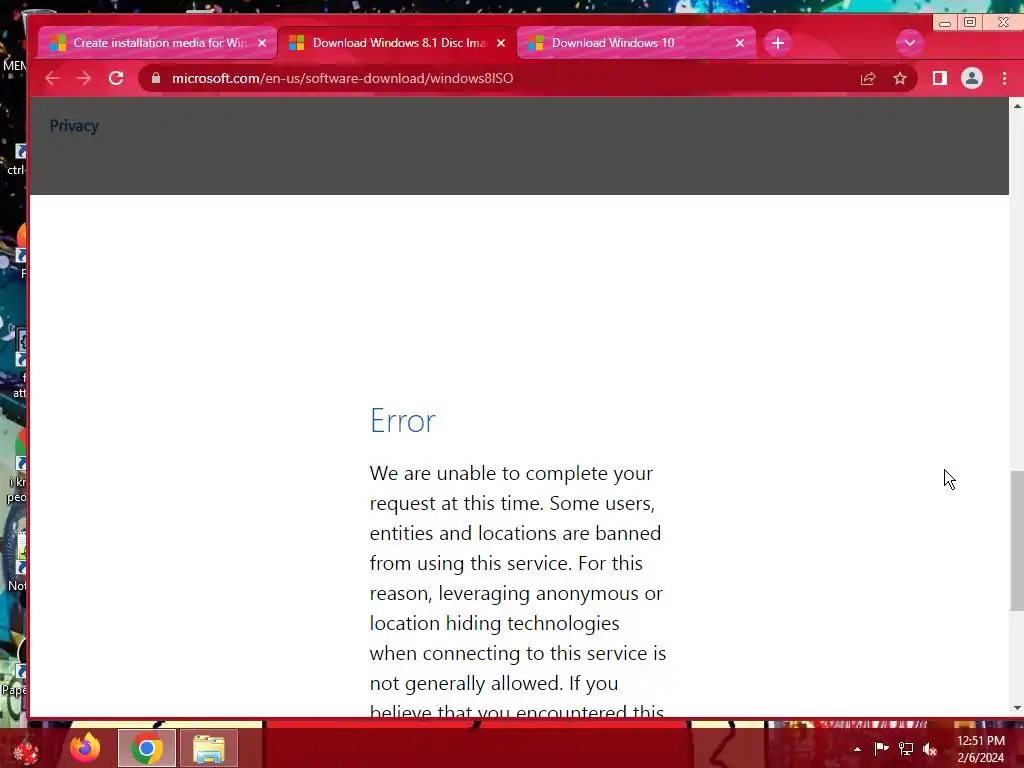The width and height of the screenshot is (1024, 768).
Task: Go forward with the forward arrow
Action: coord(84,78)
